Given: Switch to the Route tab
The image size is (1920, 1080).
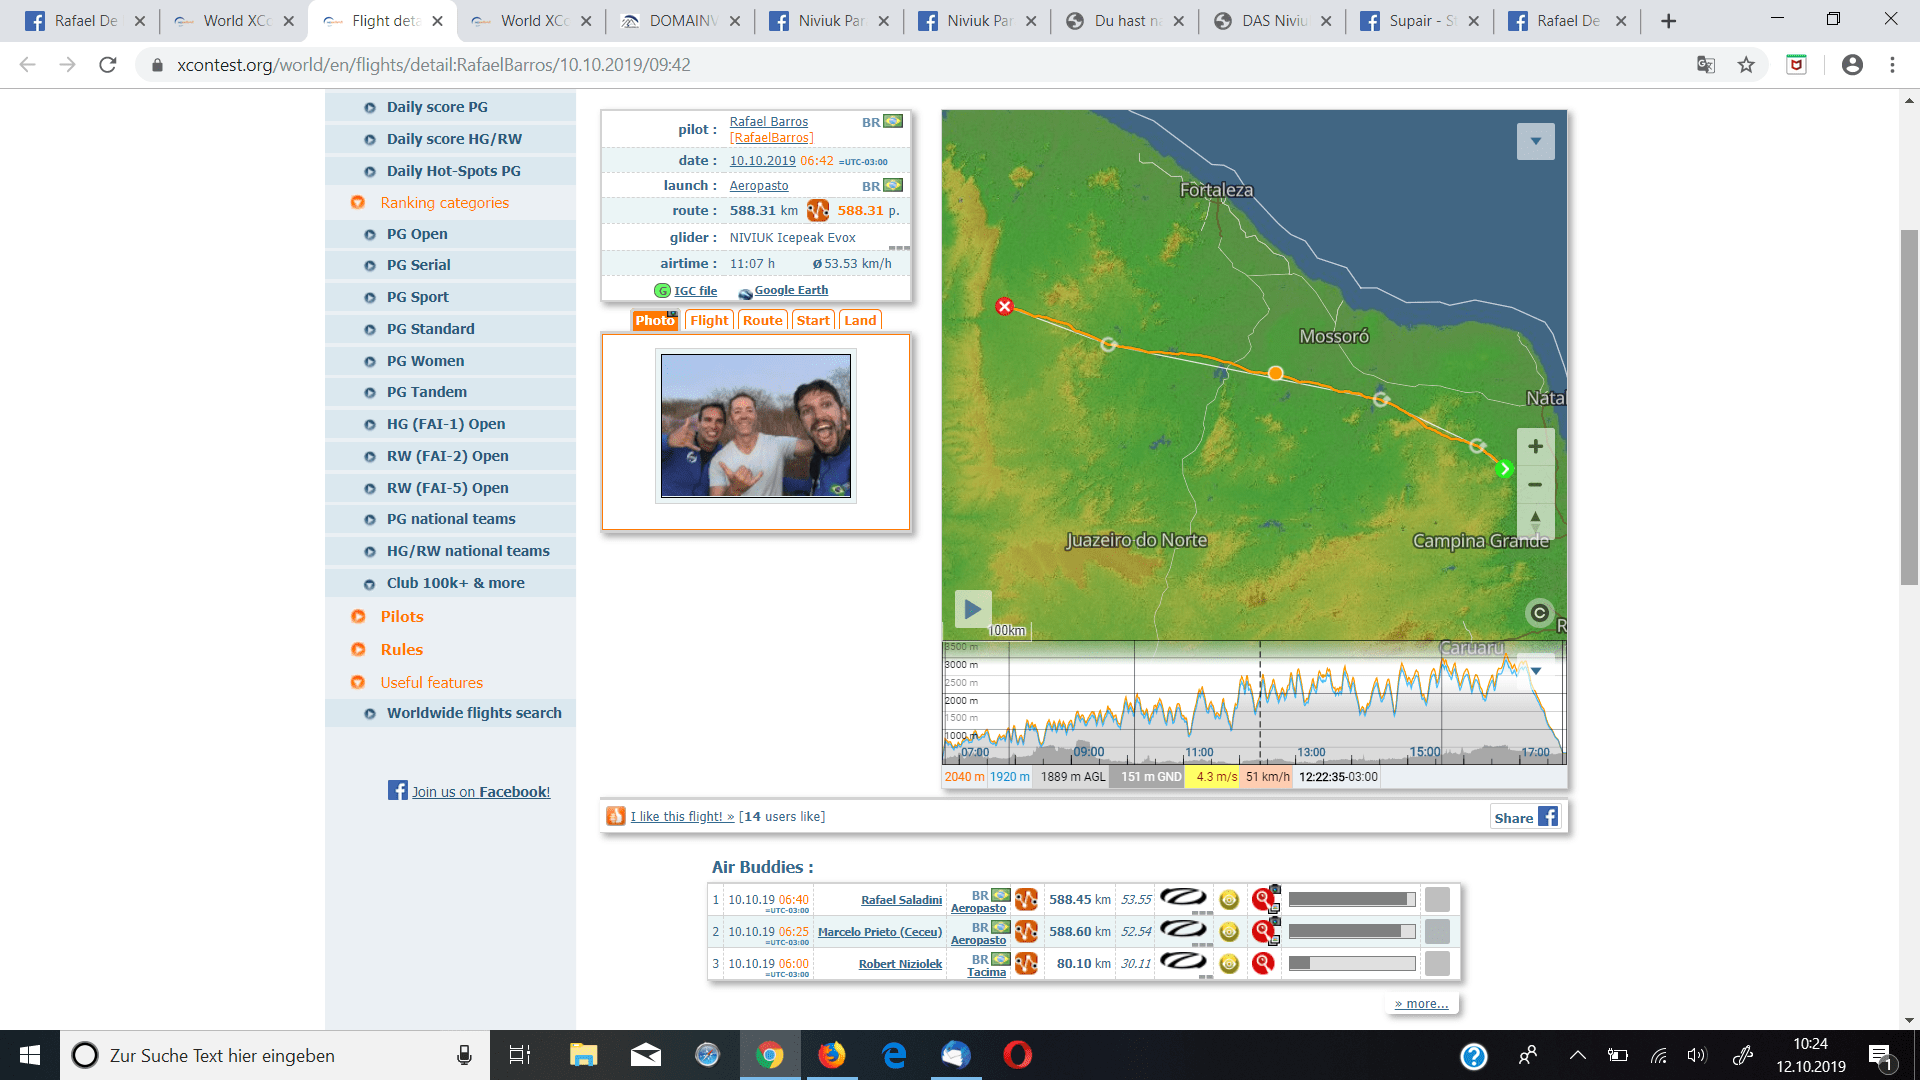Looking at the screenshot, I should coord(762,321).
